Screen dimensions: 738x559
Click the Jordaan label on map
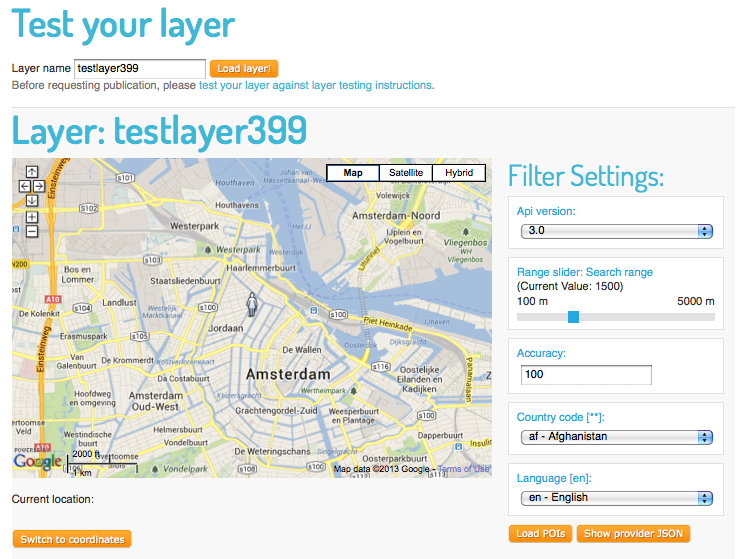[226, 328]
